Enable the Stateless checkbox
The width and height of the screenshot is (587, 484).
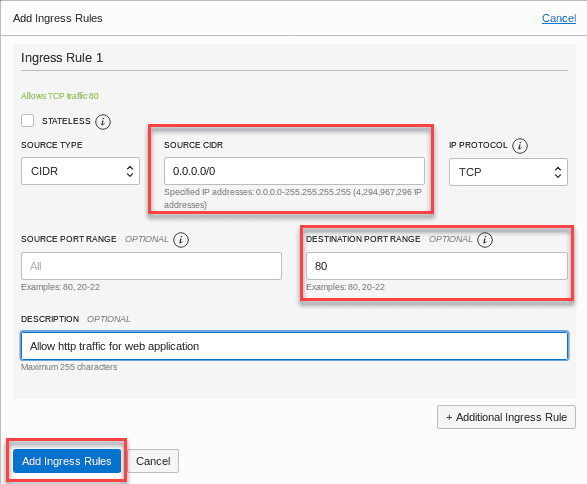[x=28, y=121]
